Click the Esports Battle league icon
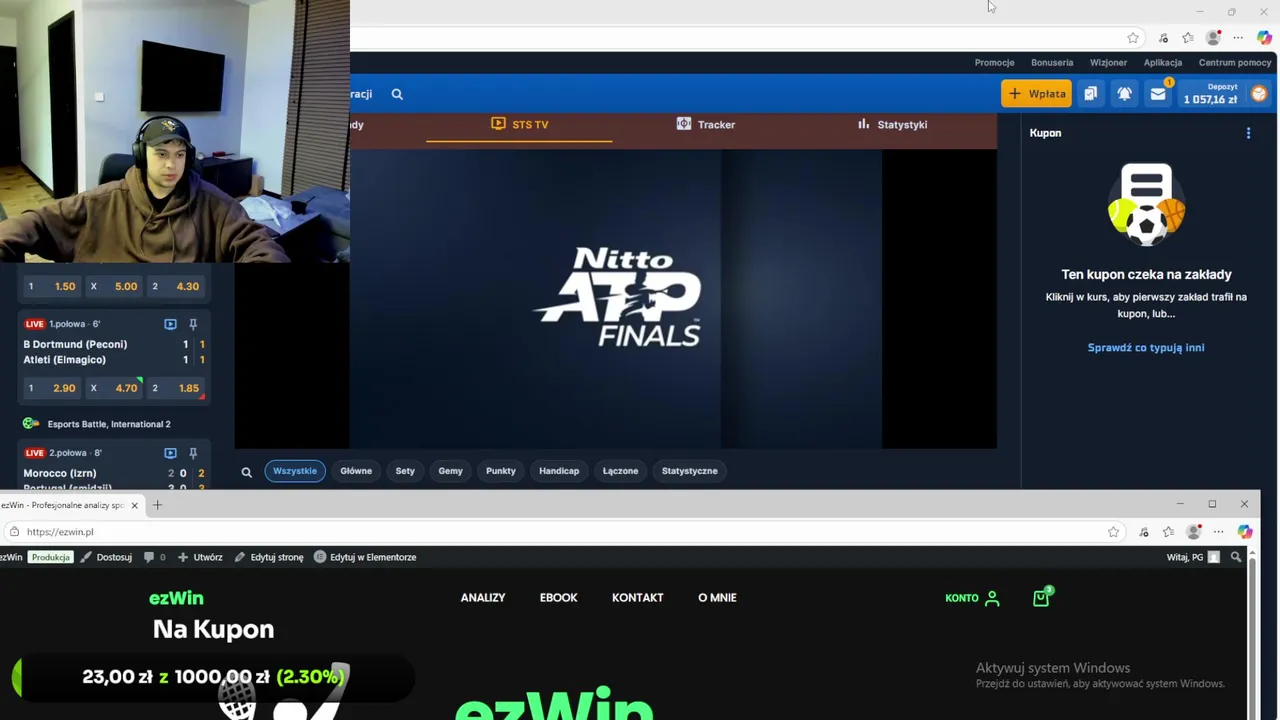Screen dimensions: 1280x720 pos(31,424)
